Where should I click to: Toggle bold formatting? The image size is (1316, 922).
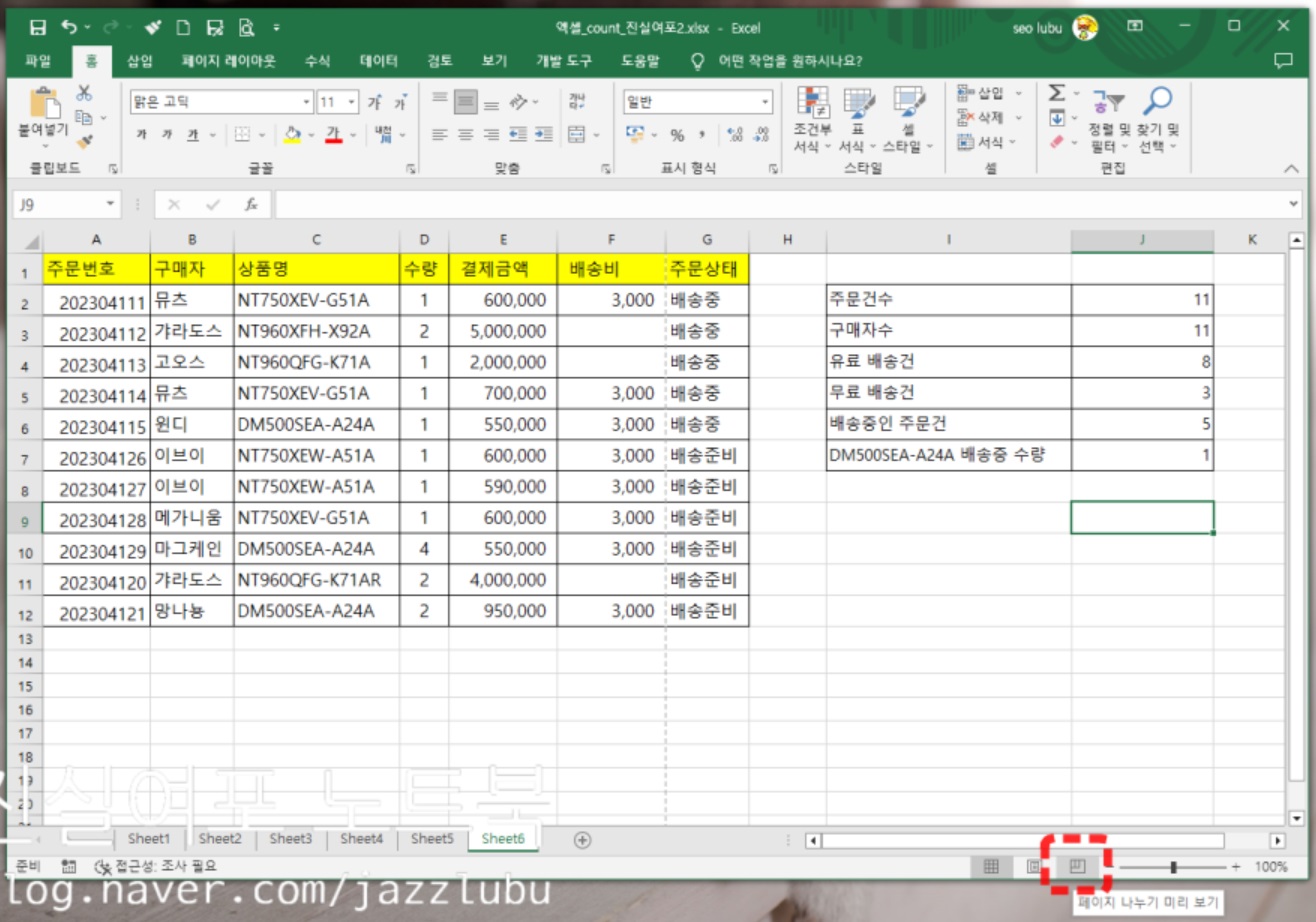[140, 134]
